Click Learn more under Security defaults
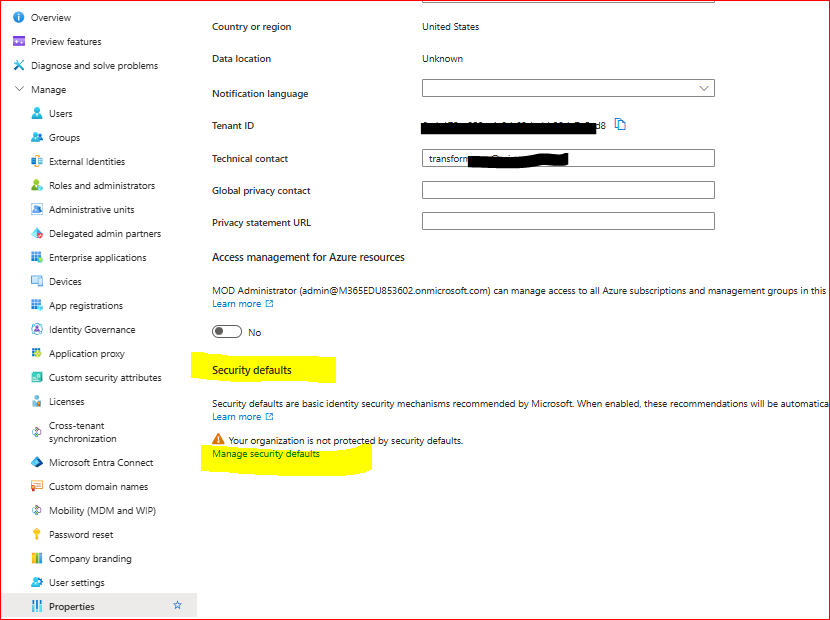The image size is (830, 620). pyautogui.click(x=237, y=417)
